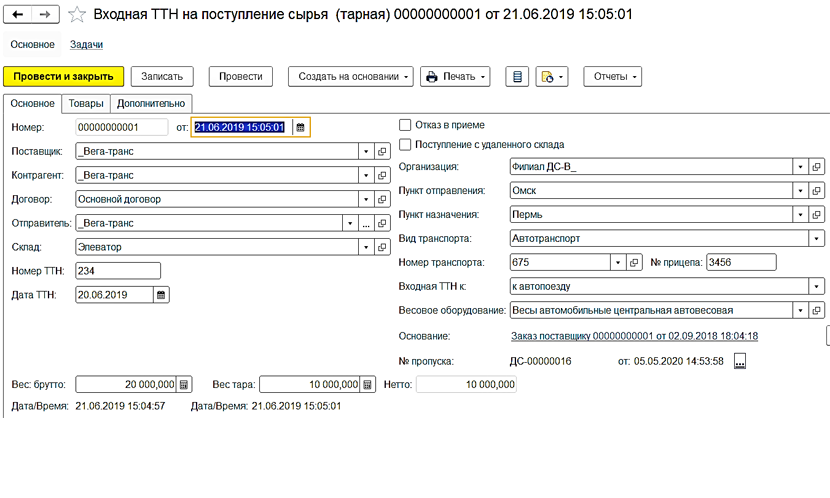Click Провести и закрыть button

(64, 77)
